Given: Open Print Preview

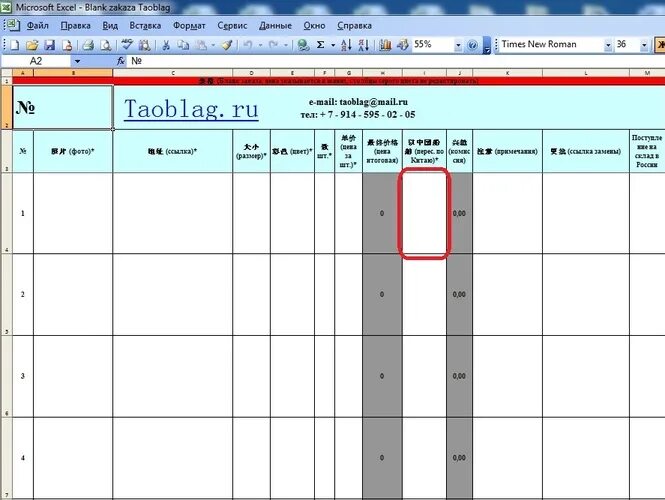Looking at the screenshot, I should point(105,45).
